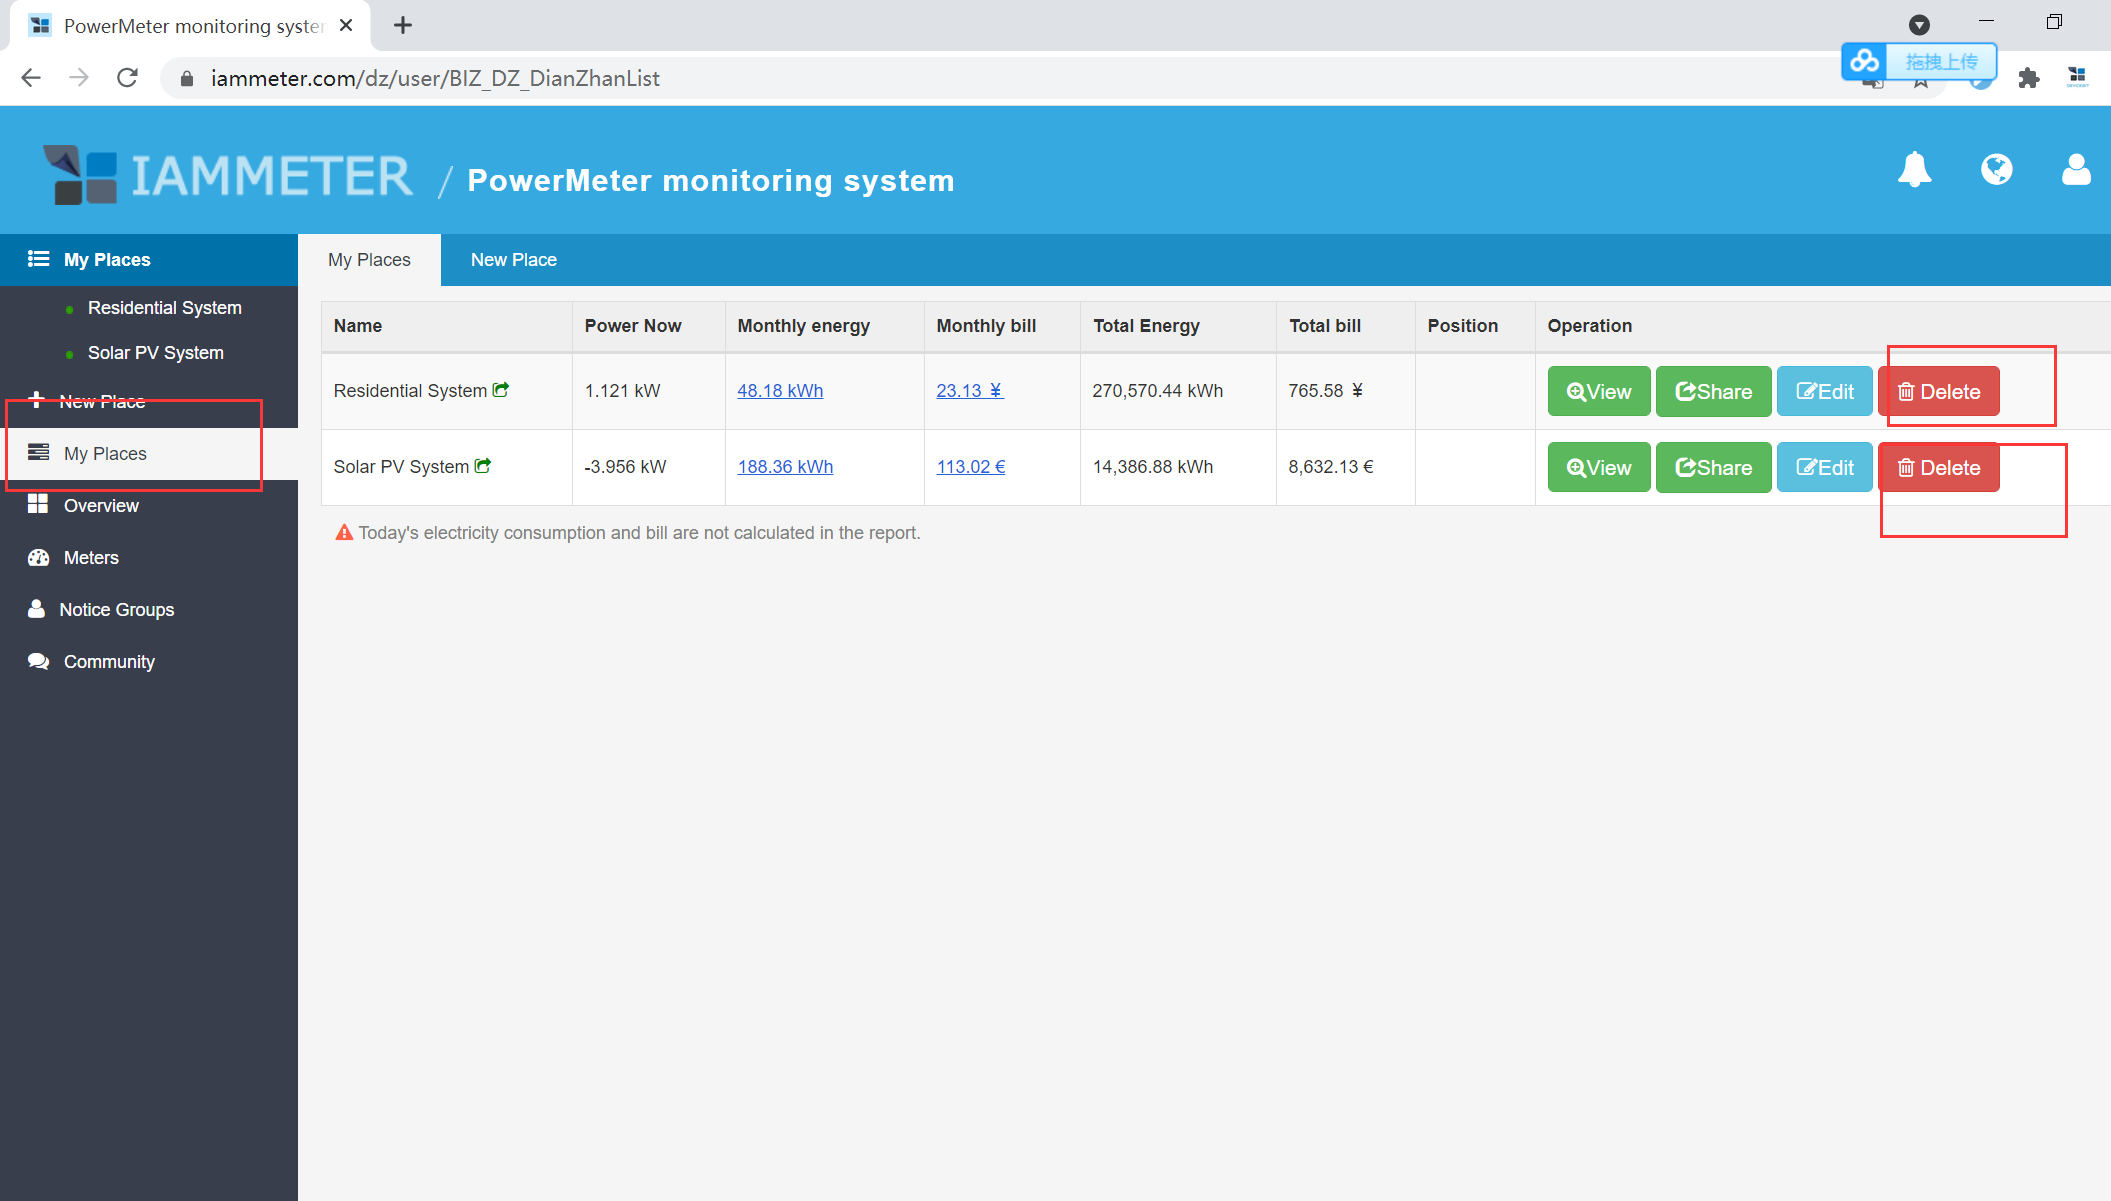Click external link icon beside Solar PV System

(483, 466)
